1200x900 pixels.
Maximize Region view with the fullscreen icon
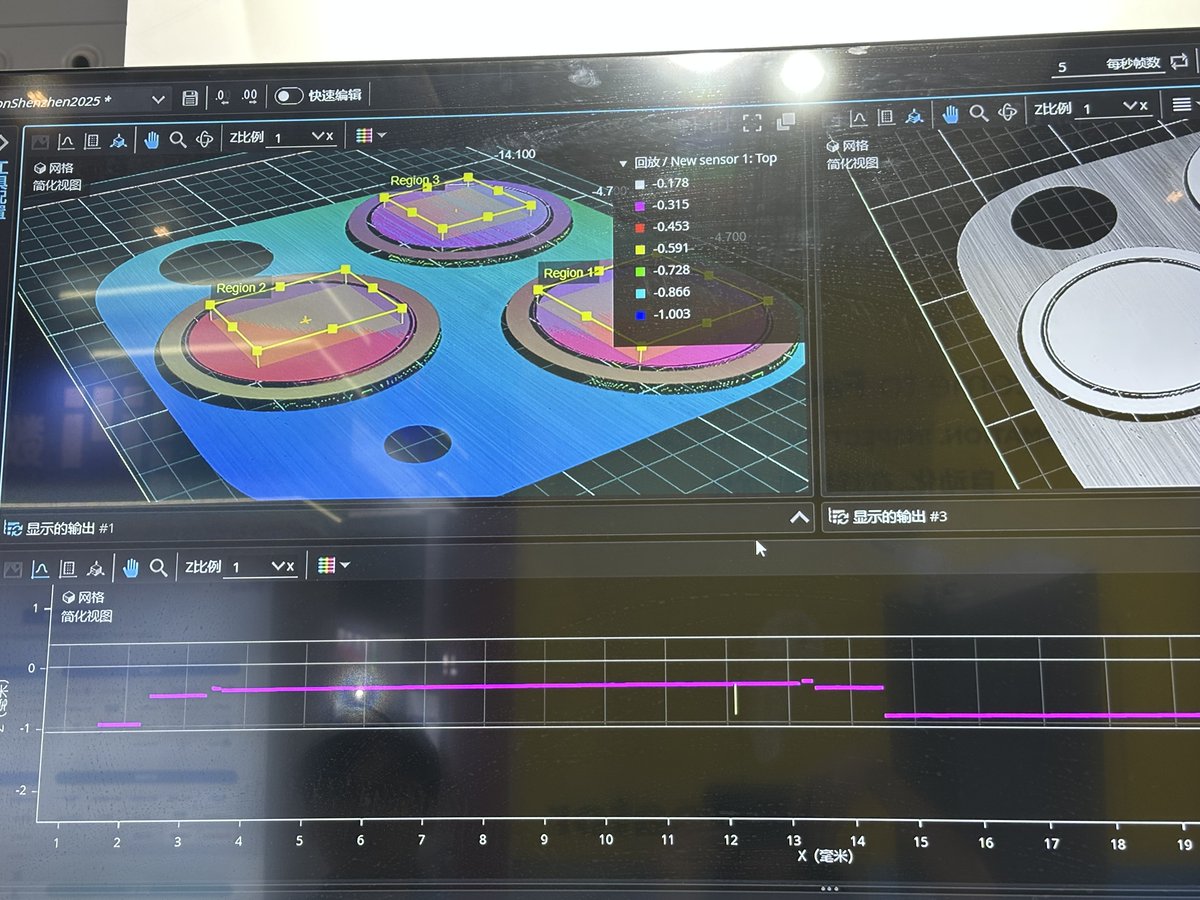pos(752,122)
